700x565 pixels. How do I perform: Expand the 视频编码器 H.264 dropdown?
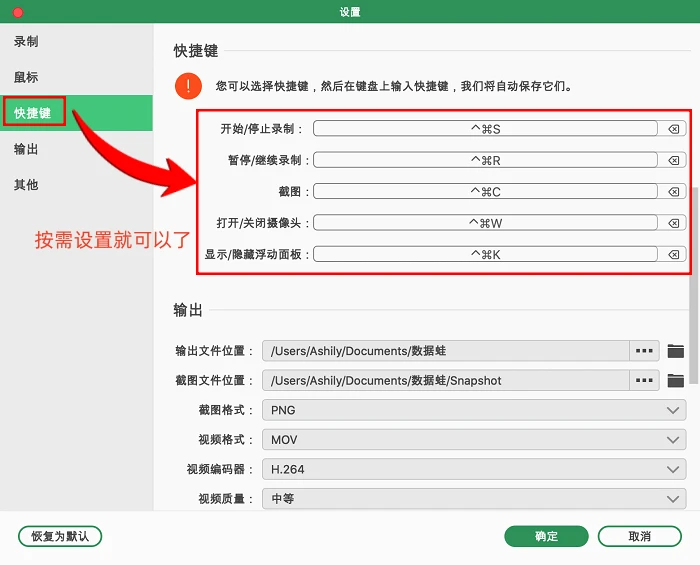[x=474, y=469]
